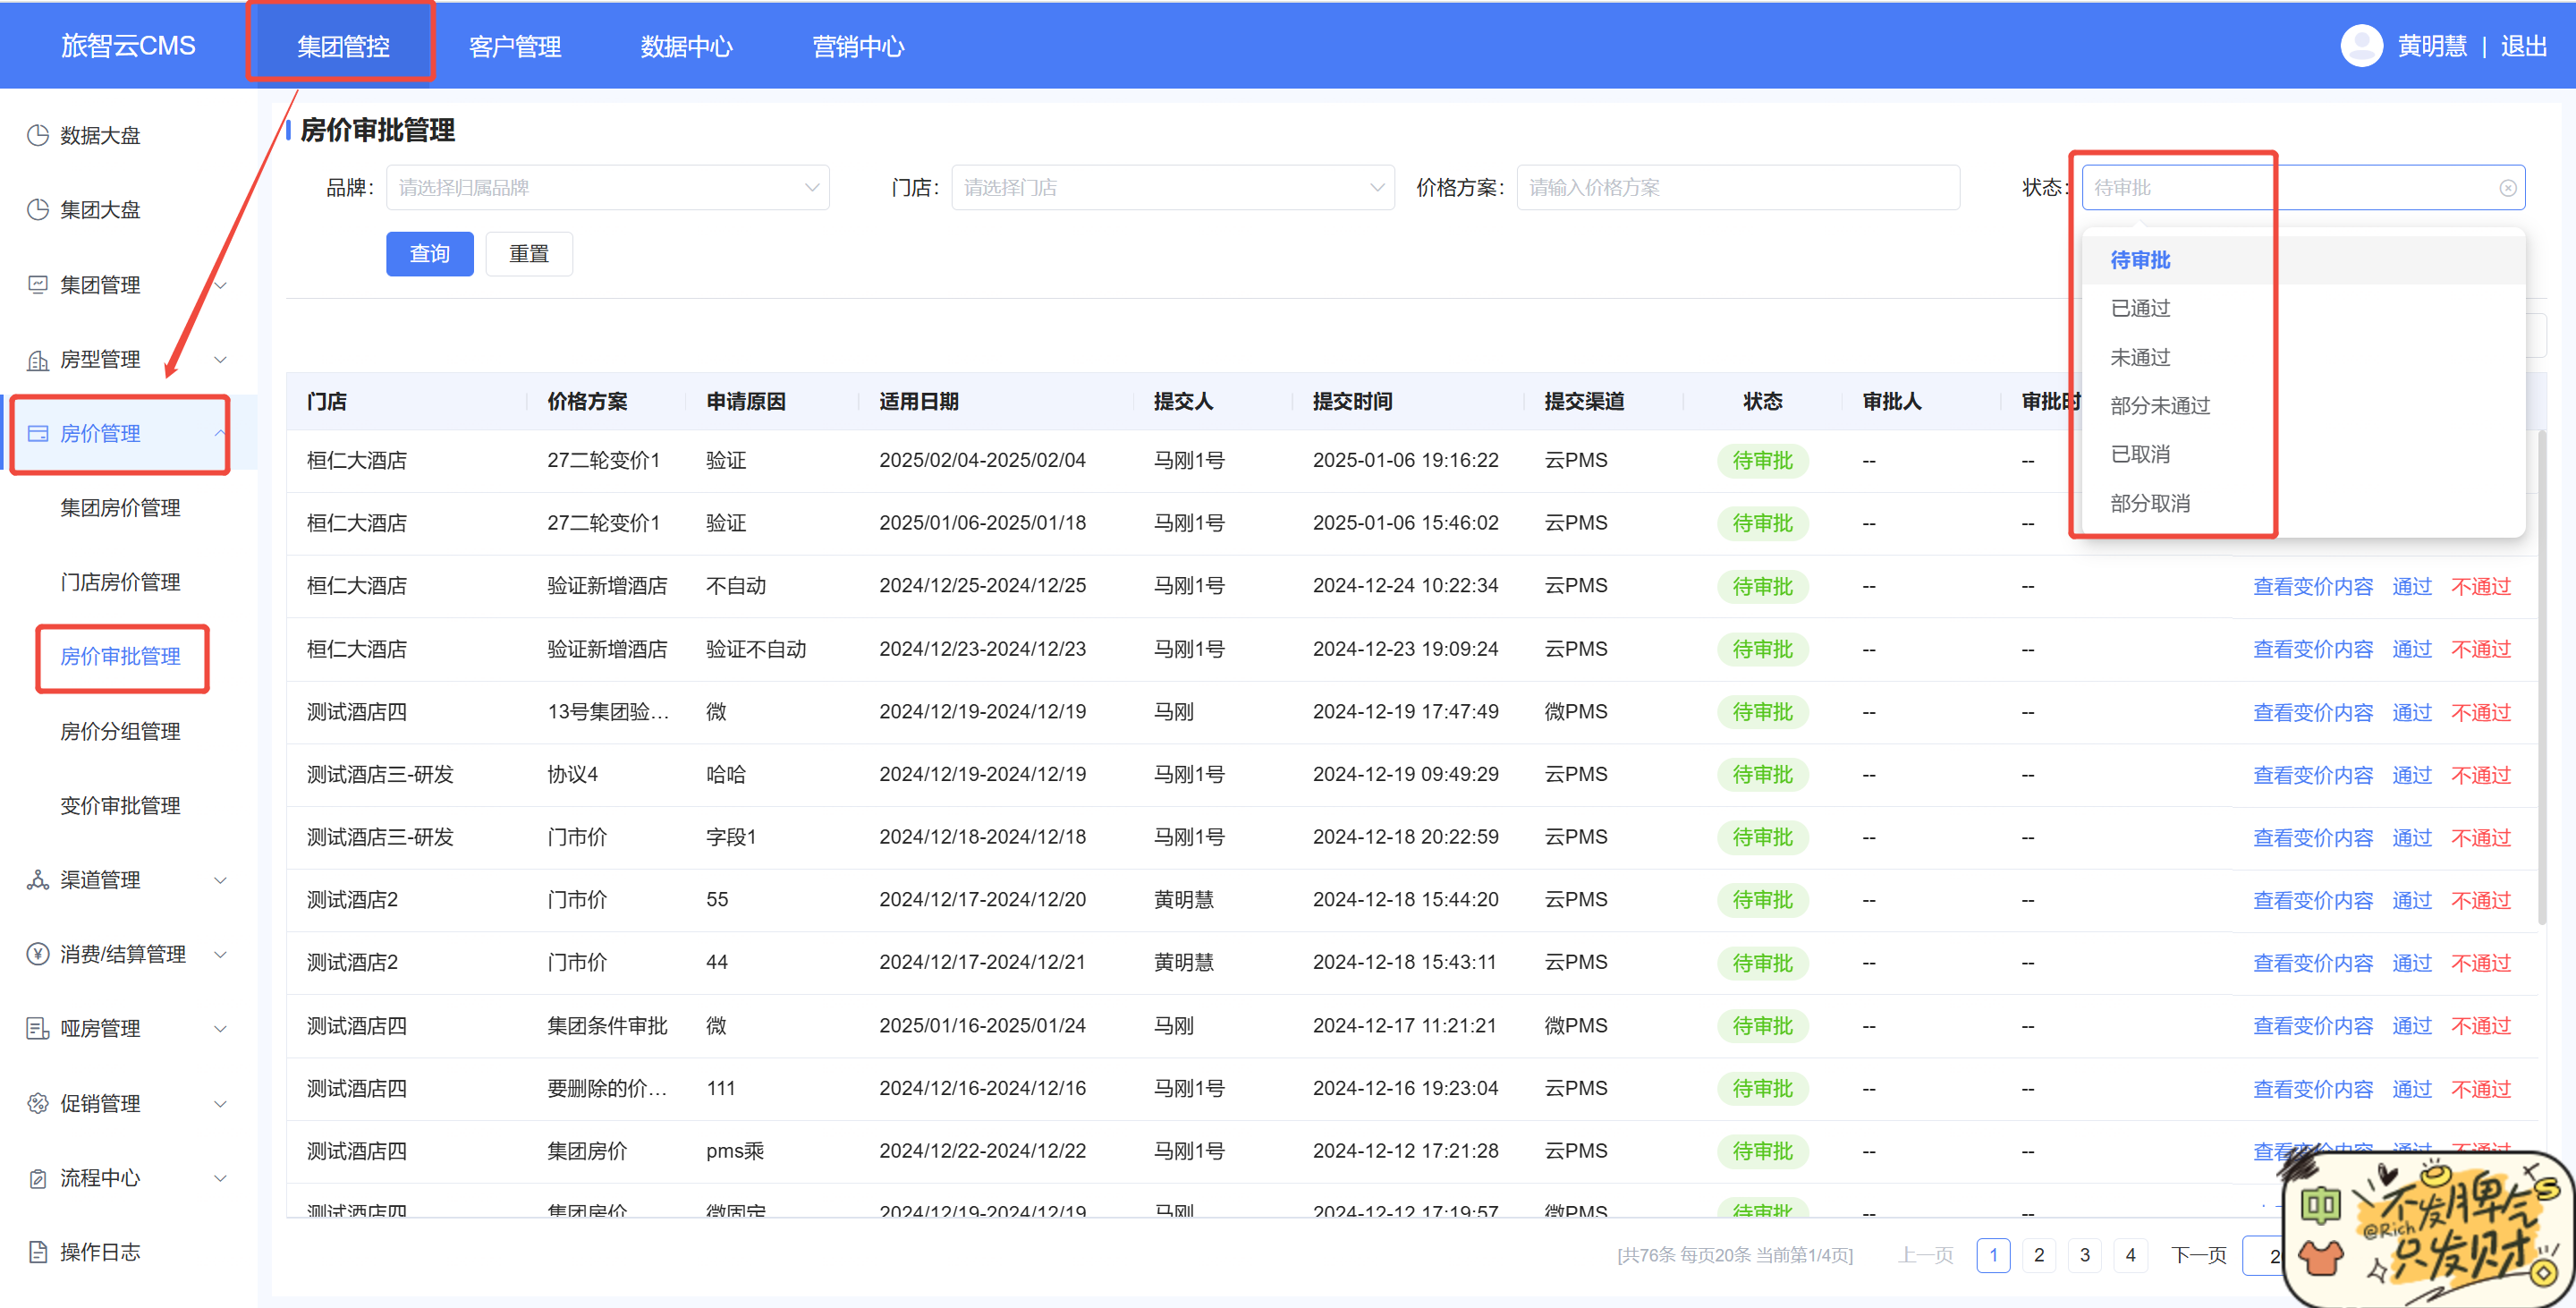Screen dimensions: 2576x1308
Task: Click the 待审批 tag in 27二轮变价1 first row
Action: point(1762,461)
